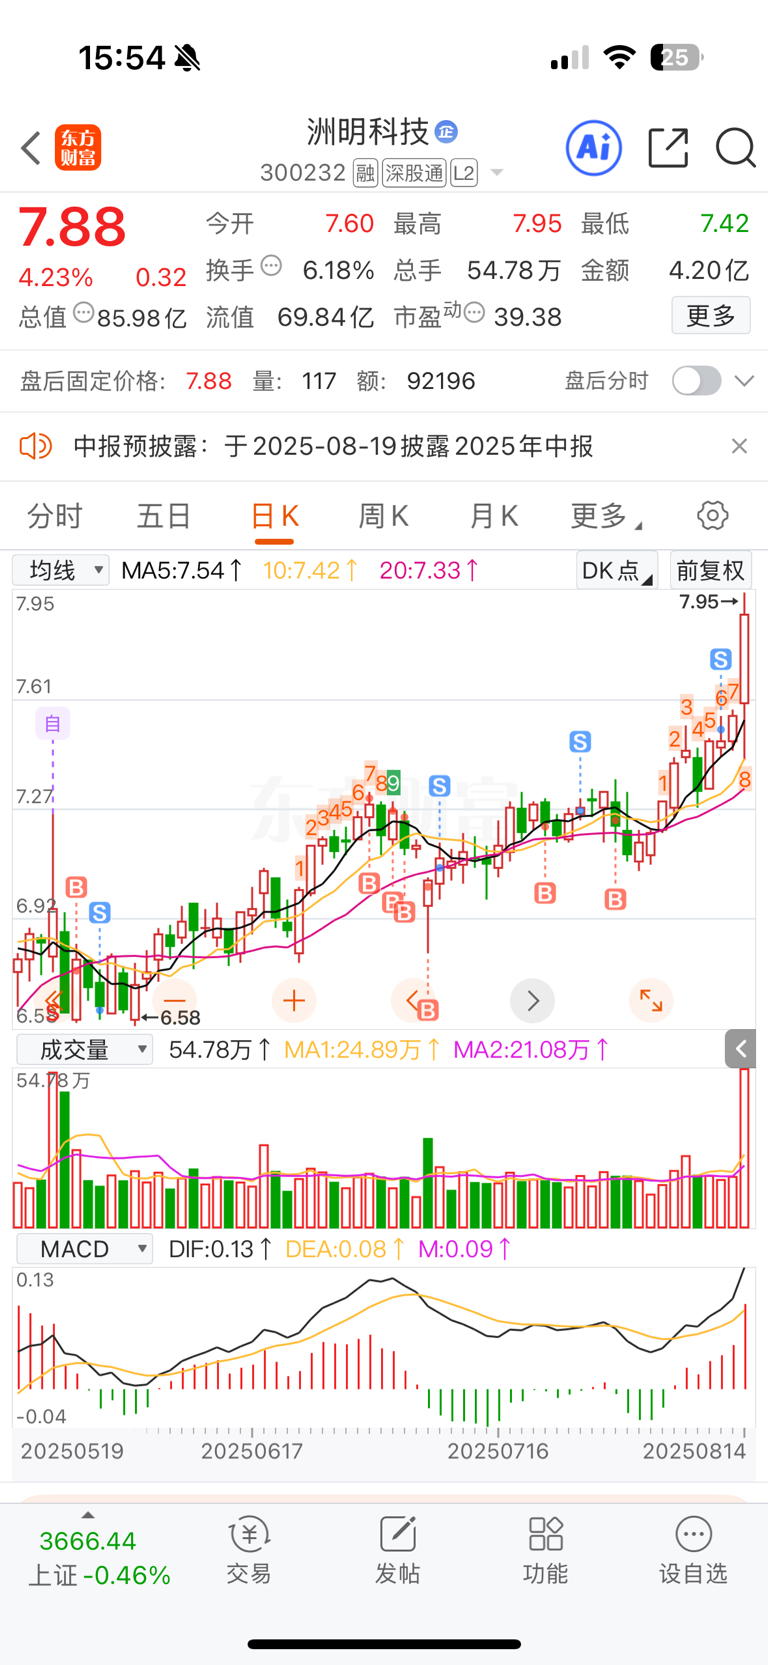Tap the 20250716 date axis label

pos(498,1451)
